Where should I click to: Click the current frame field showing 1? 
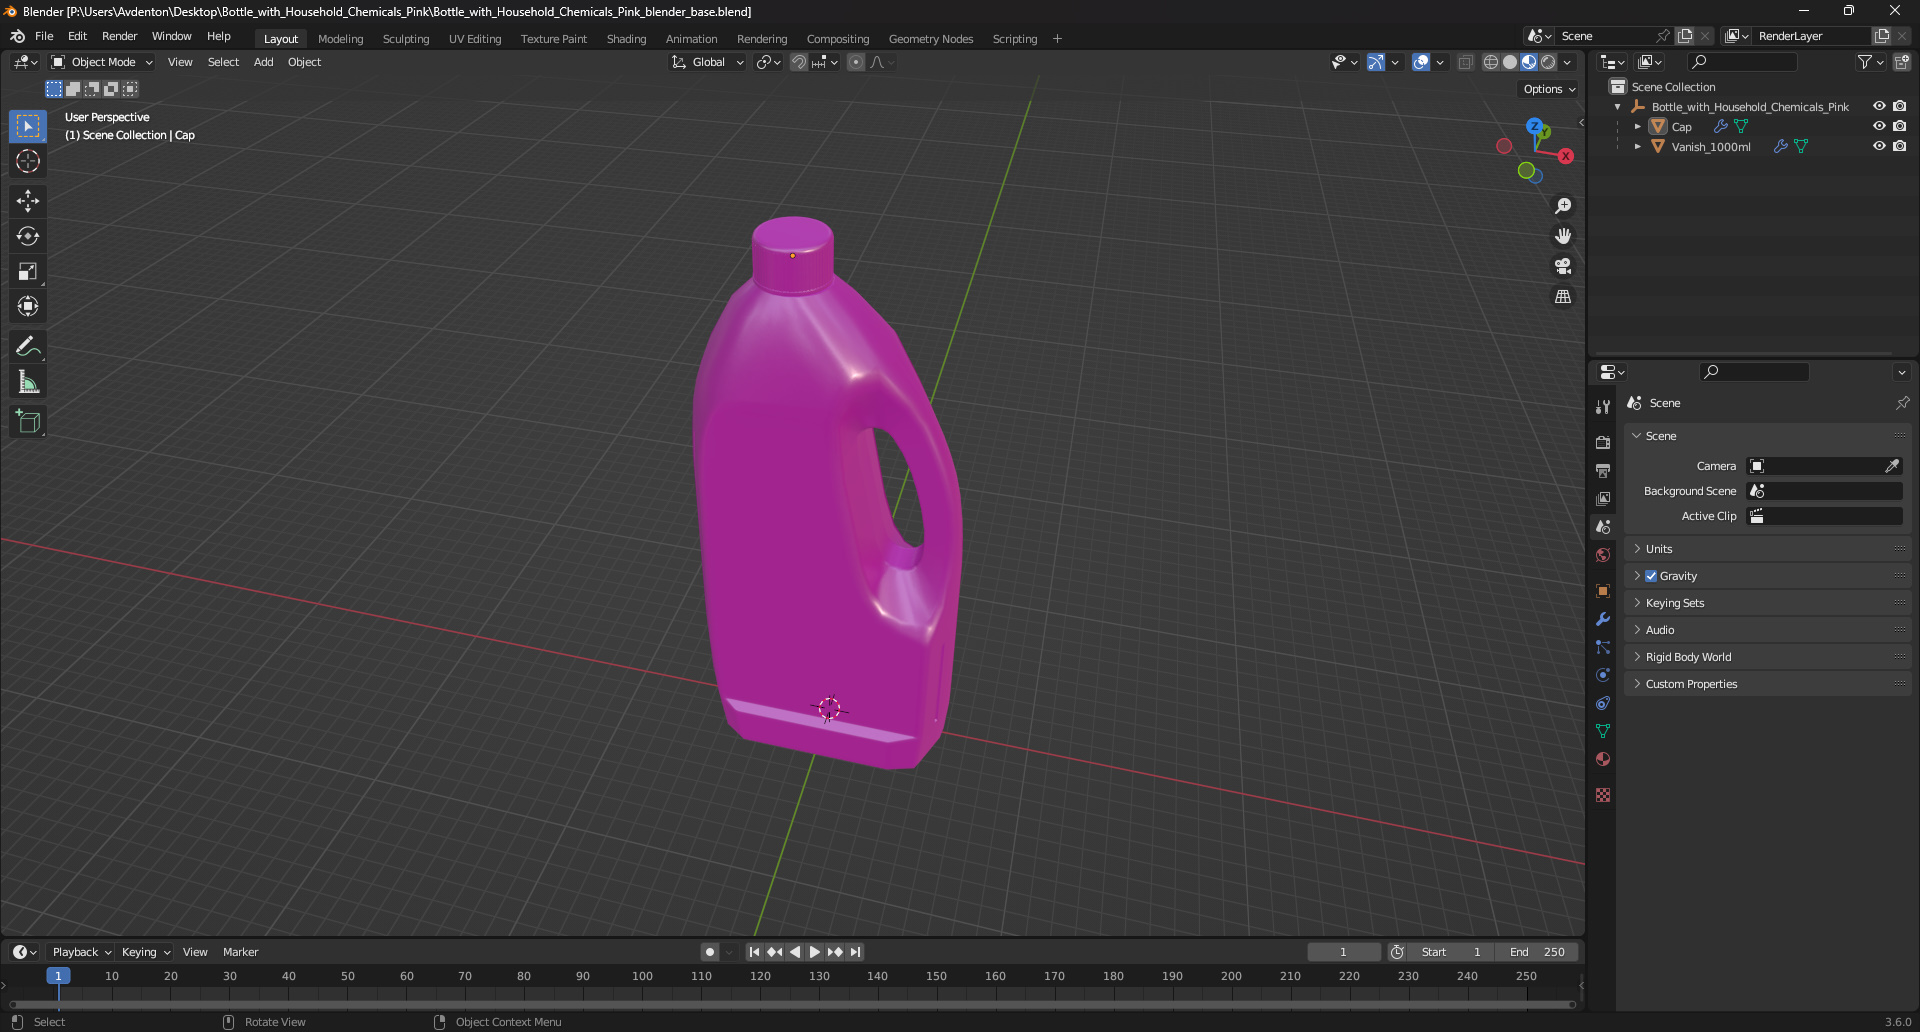[x=1344, y=952]
